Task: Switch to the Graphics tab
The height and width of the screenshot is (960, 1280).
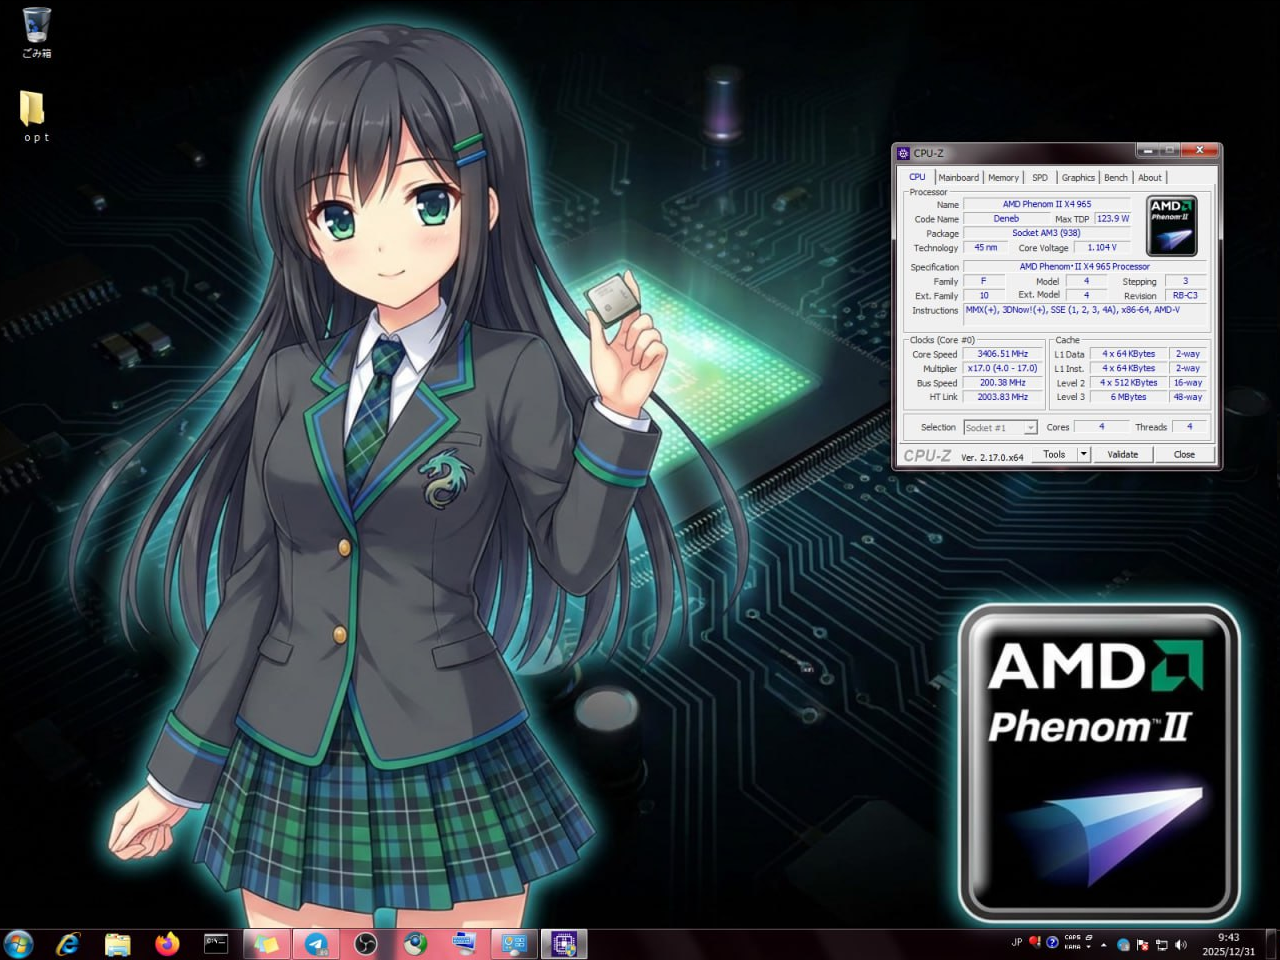Action: pyautogui.click(x=1078, y=178)
